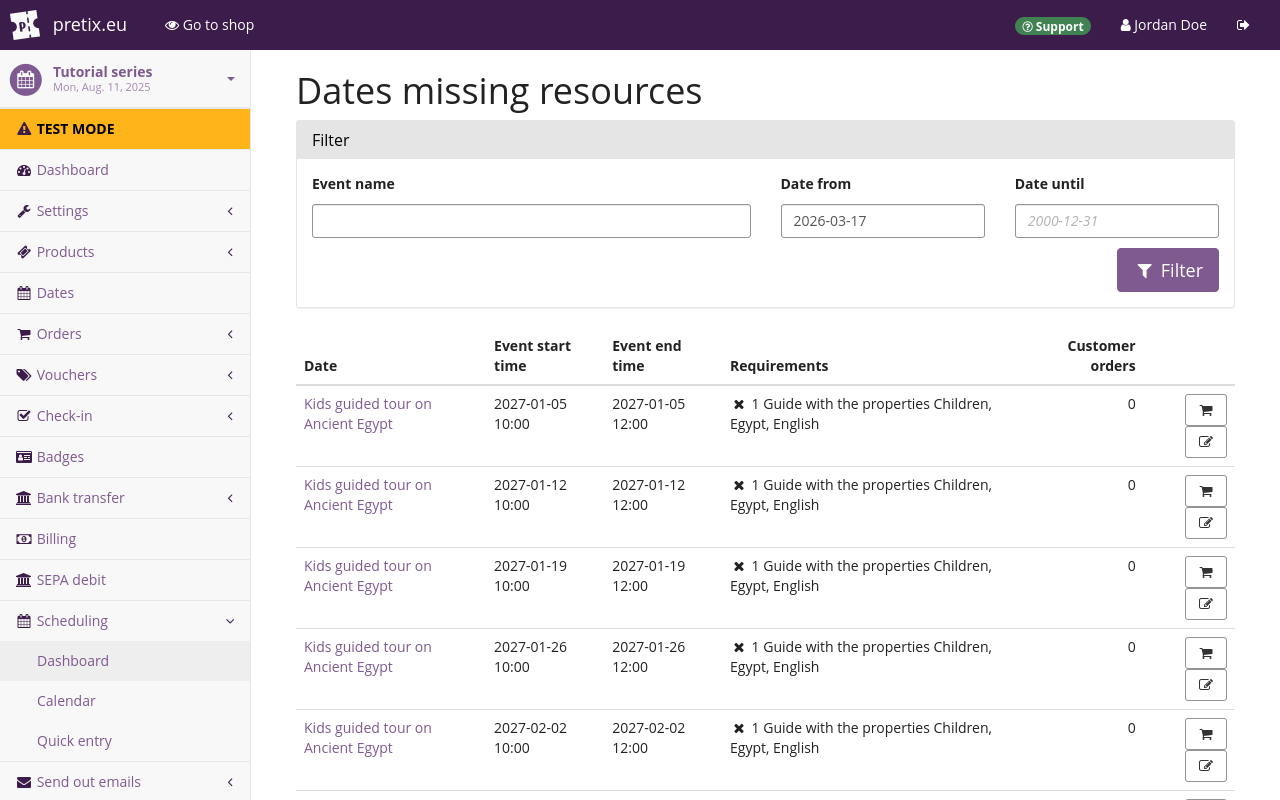Click cart button for 2027-01-05 tour row
Screen dimensions: 1280x800
point(1206,410)
